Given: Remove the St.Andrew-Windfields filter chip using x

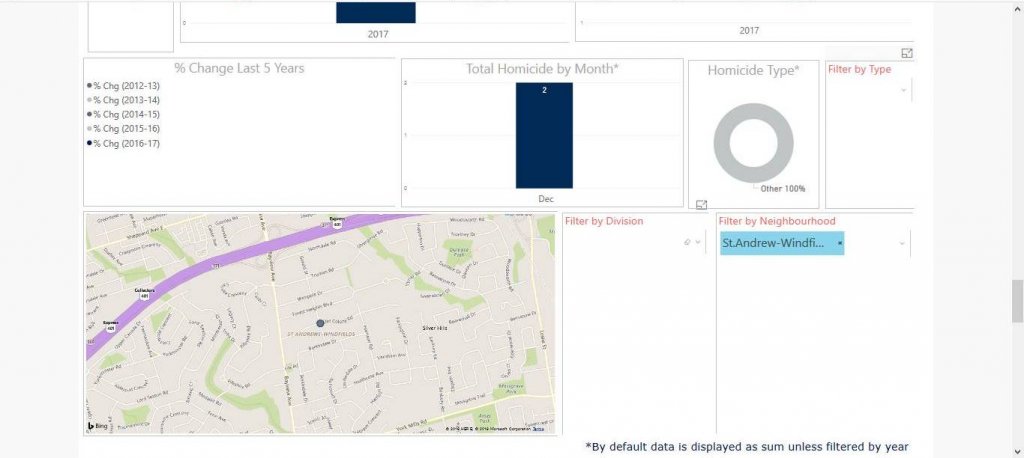Looking at the screenshot, I should (840, 243).
